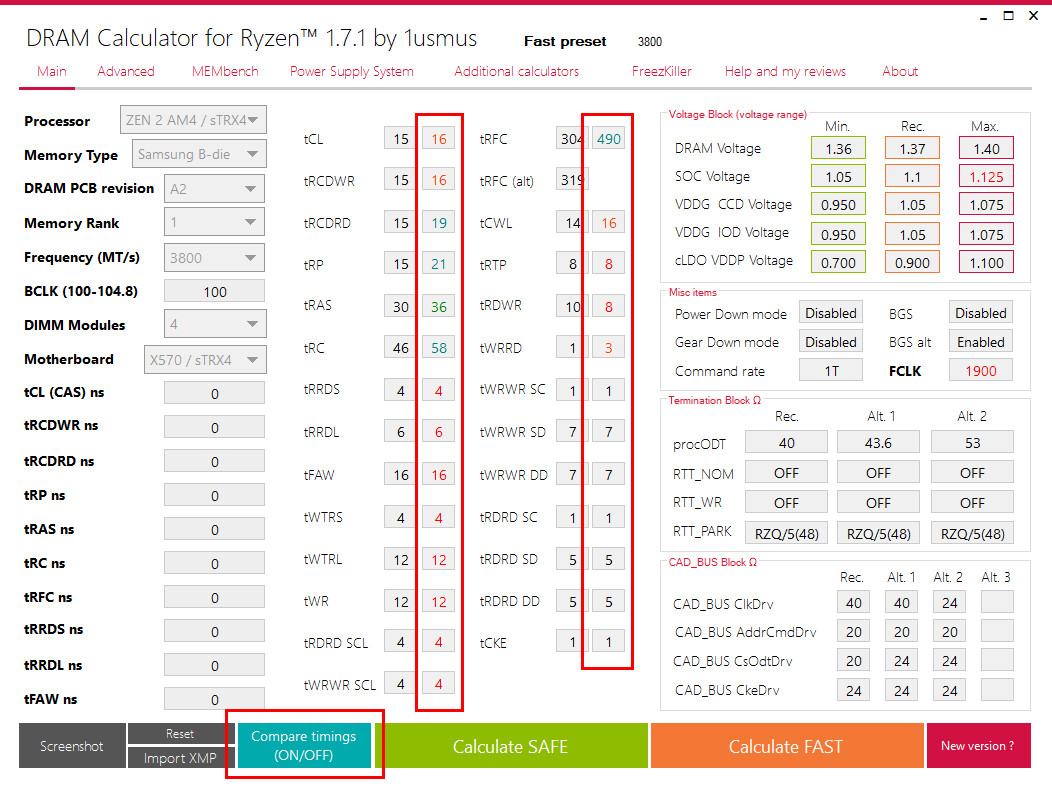
Task: Open the Memory Rank dropdown
Action: 214,222
